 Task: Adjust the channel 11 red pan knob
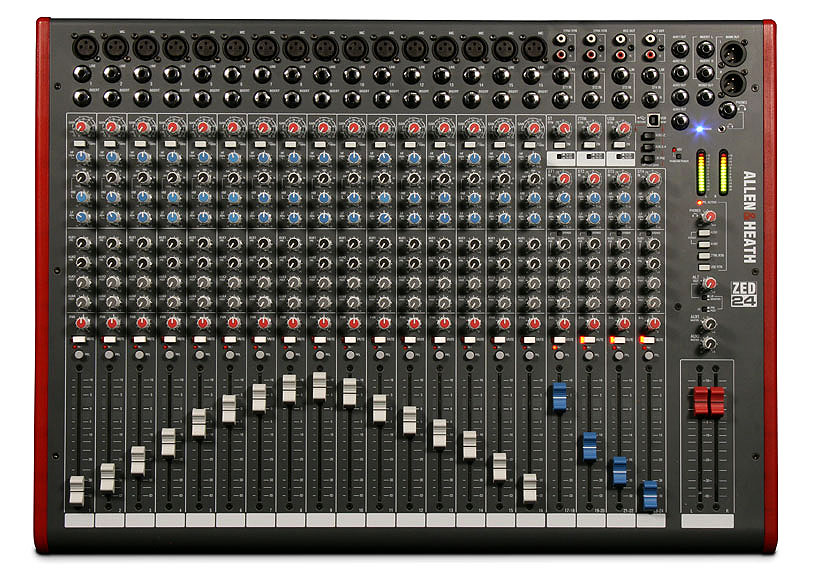pos(383,323)
